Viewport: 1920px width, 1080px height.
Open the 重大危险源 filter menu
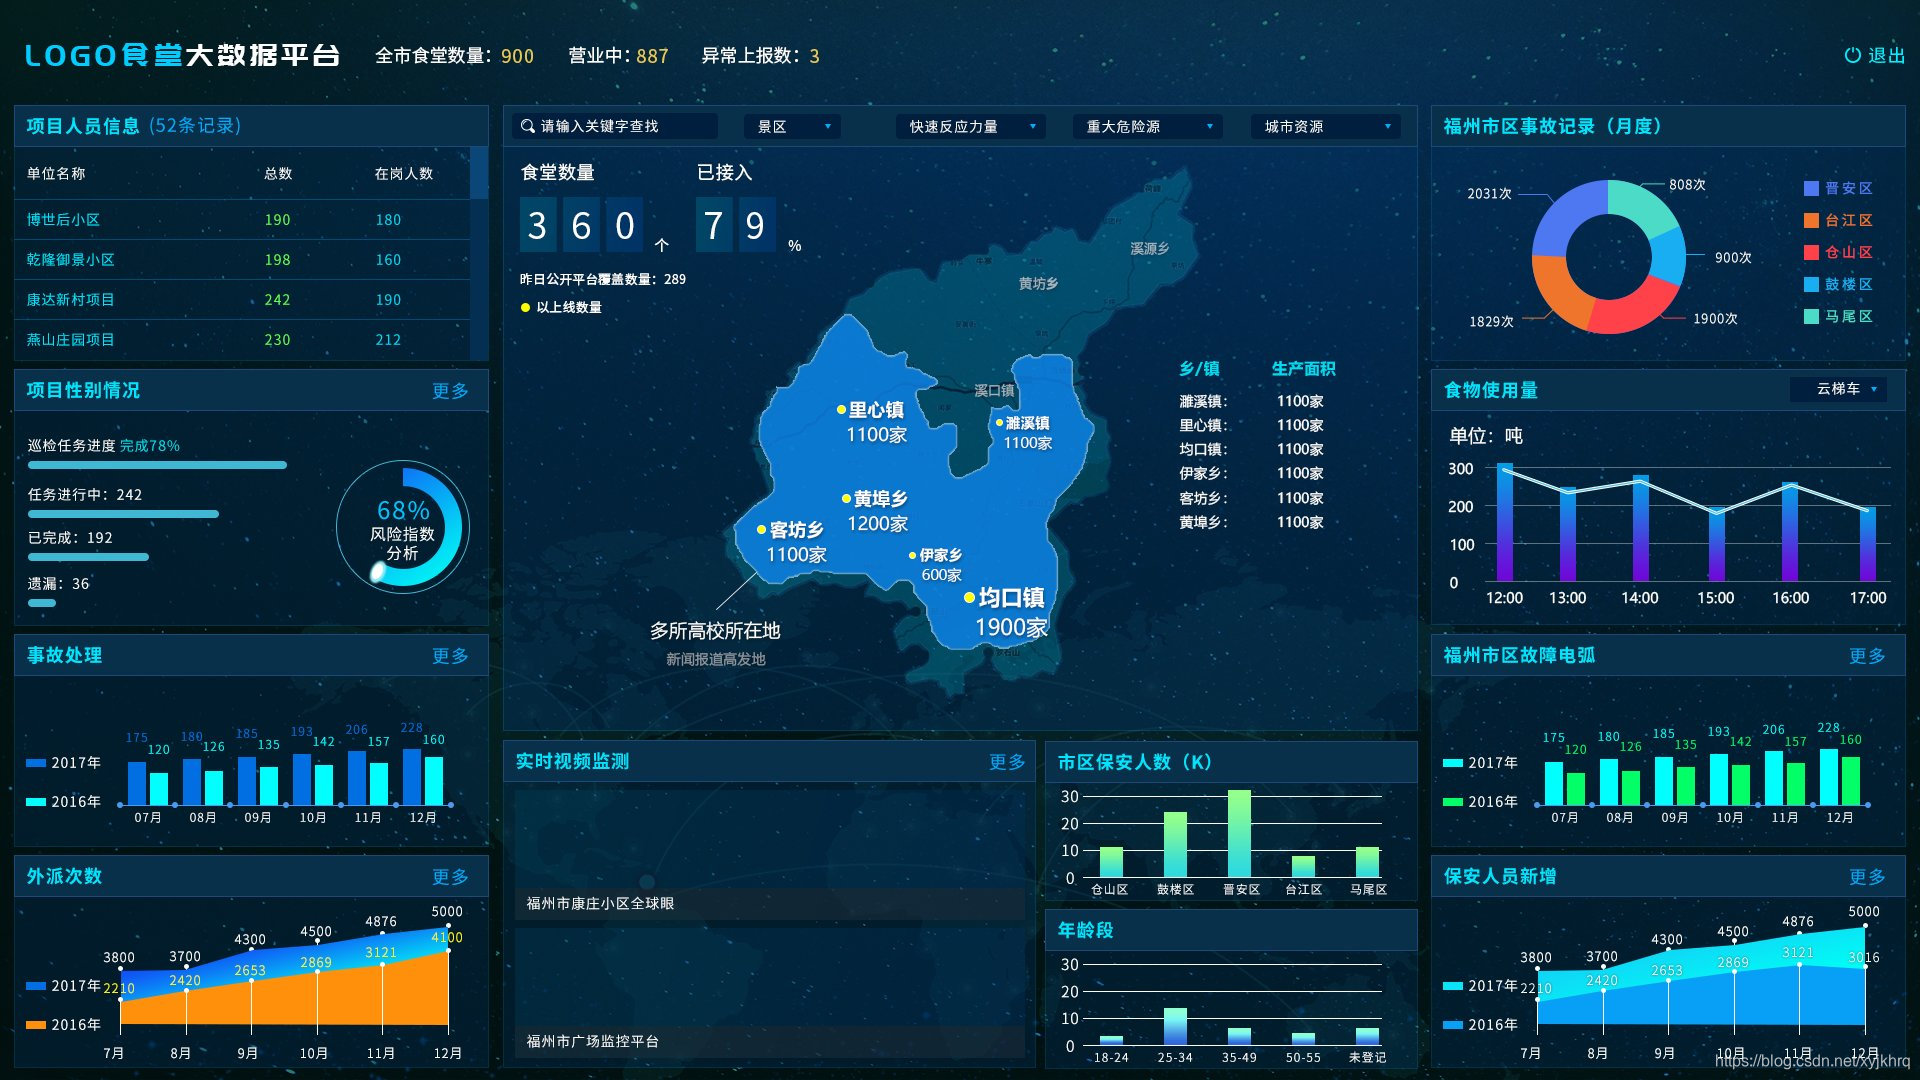(1148, 127)
